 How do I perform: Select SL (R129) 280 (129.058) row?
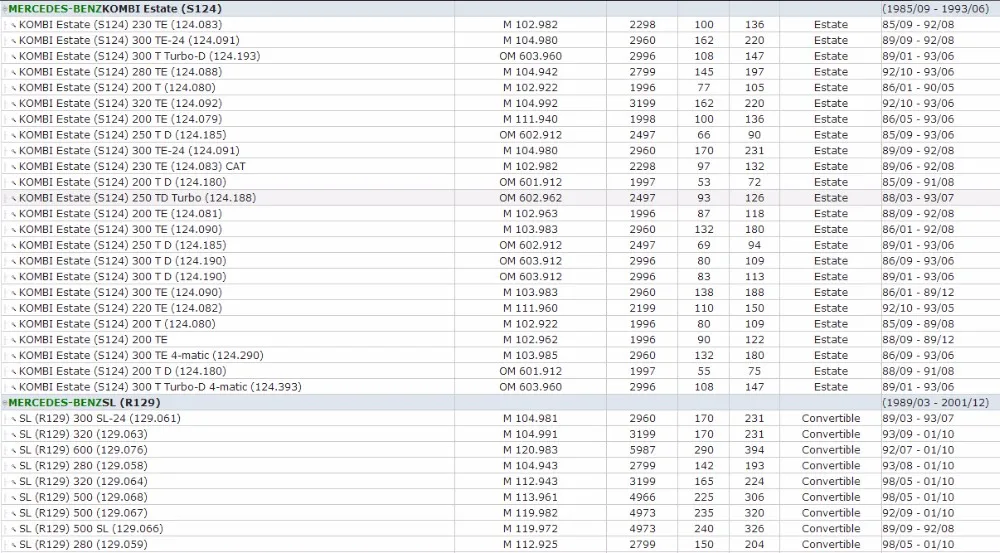click(x=500, y=466)
